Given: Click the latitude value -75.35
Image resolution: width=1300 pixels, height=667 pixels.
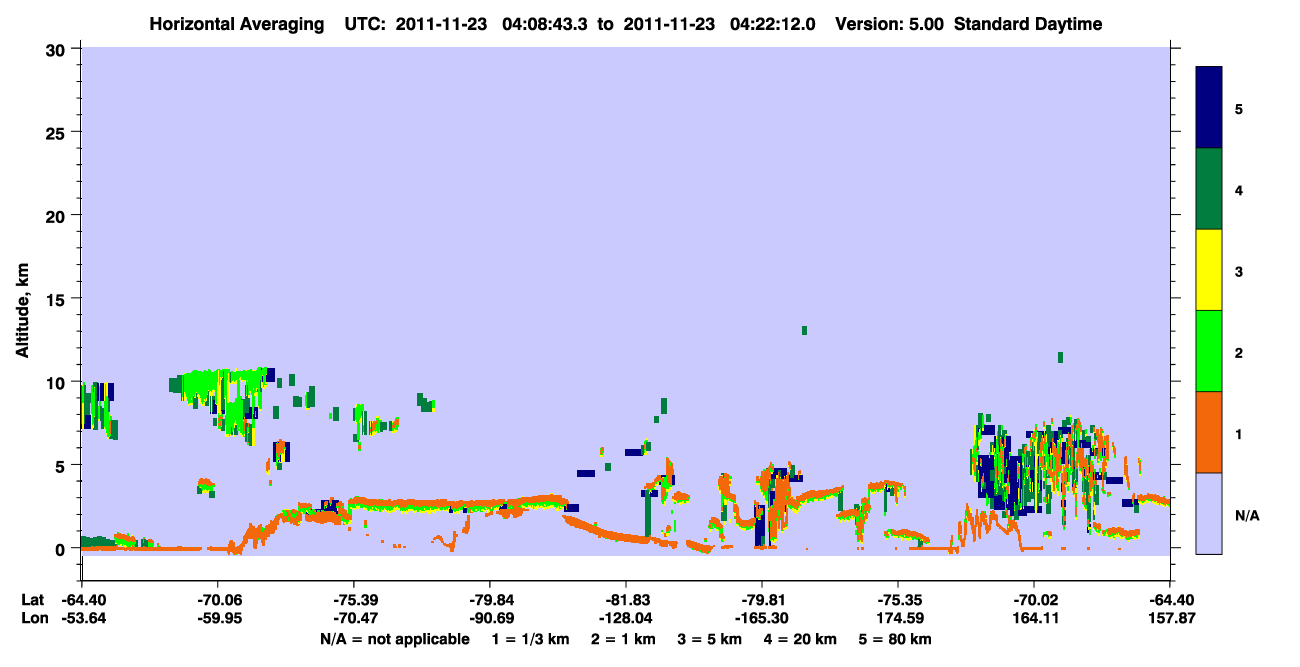Looking at the screenshot, I should pos(898,600).
